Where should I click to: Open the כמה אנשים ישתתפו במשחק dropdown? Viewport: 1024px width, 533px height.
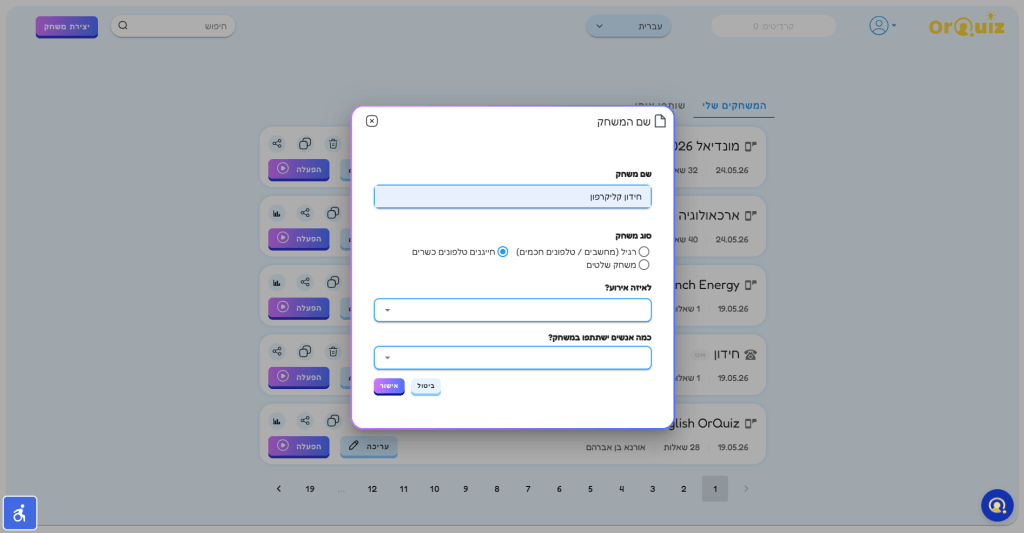pyautogui.click(x=513, y=358)
